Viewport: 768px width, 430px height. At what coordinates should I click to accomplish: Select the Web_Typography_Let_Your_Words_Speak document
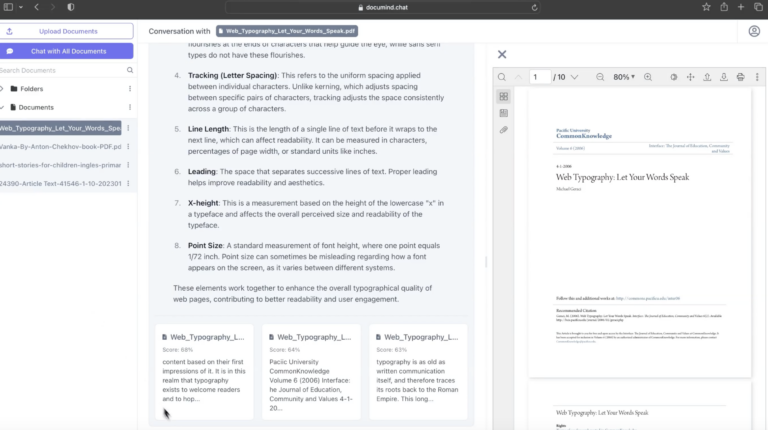coord(60,128)
